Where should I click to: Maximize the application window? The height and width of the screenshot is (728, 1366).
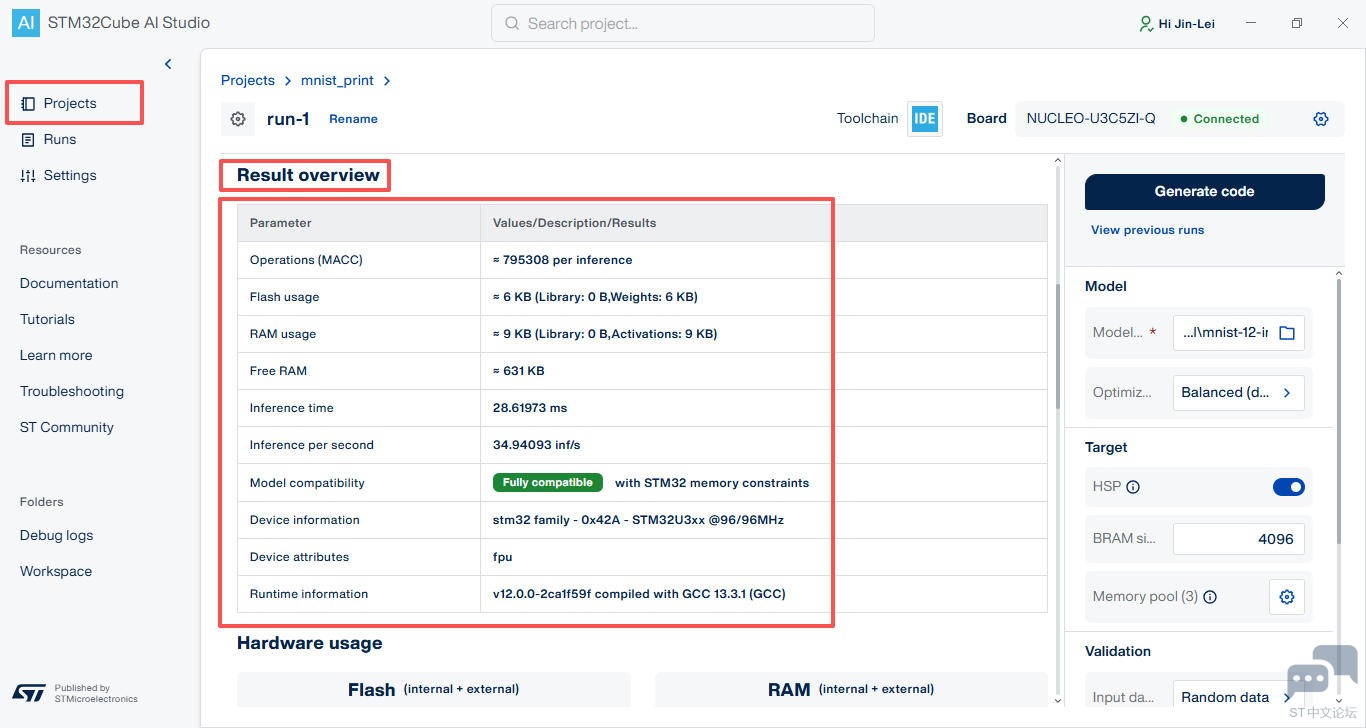[1297, 23]
